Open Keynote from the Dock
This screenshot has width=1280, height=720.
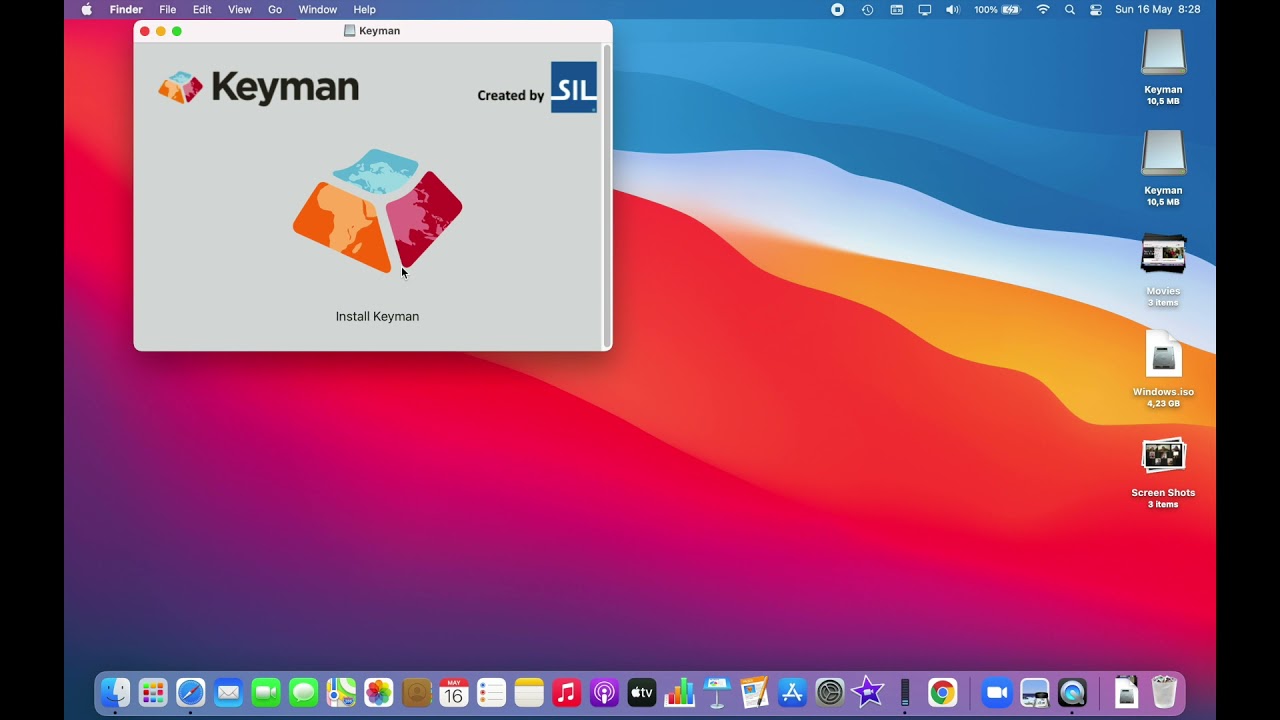tap(717, 692)
